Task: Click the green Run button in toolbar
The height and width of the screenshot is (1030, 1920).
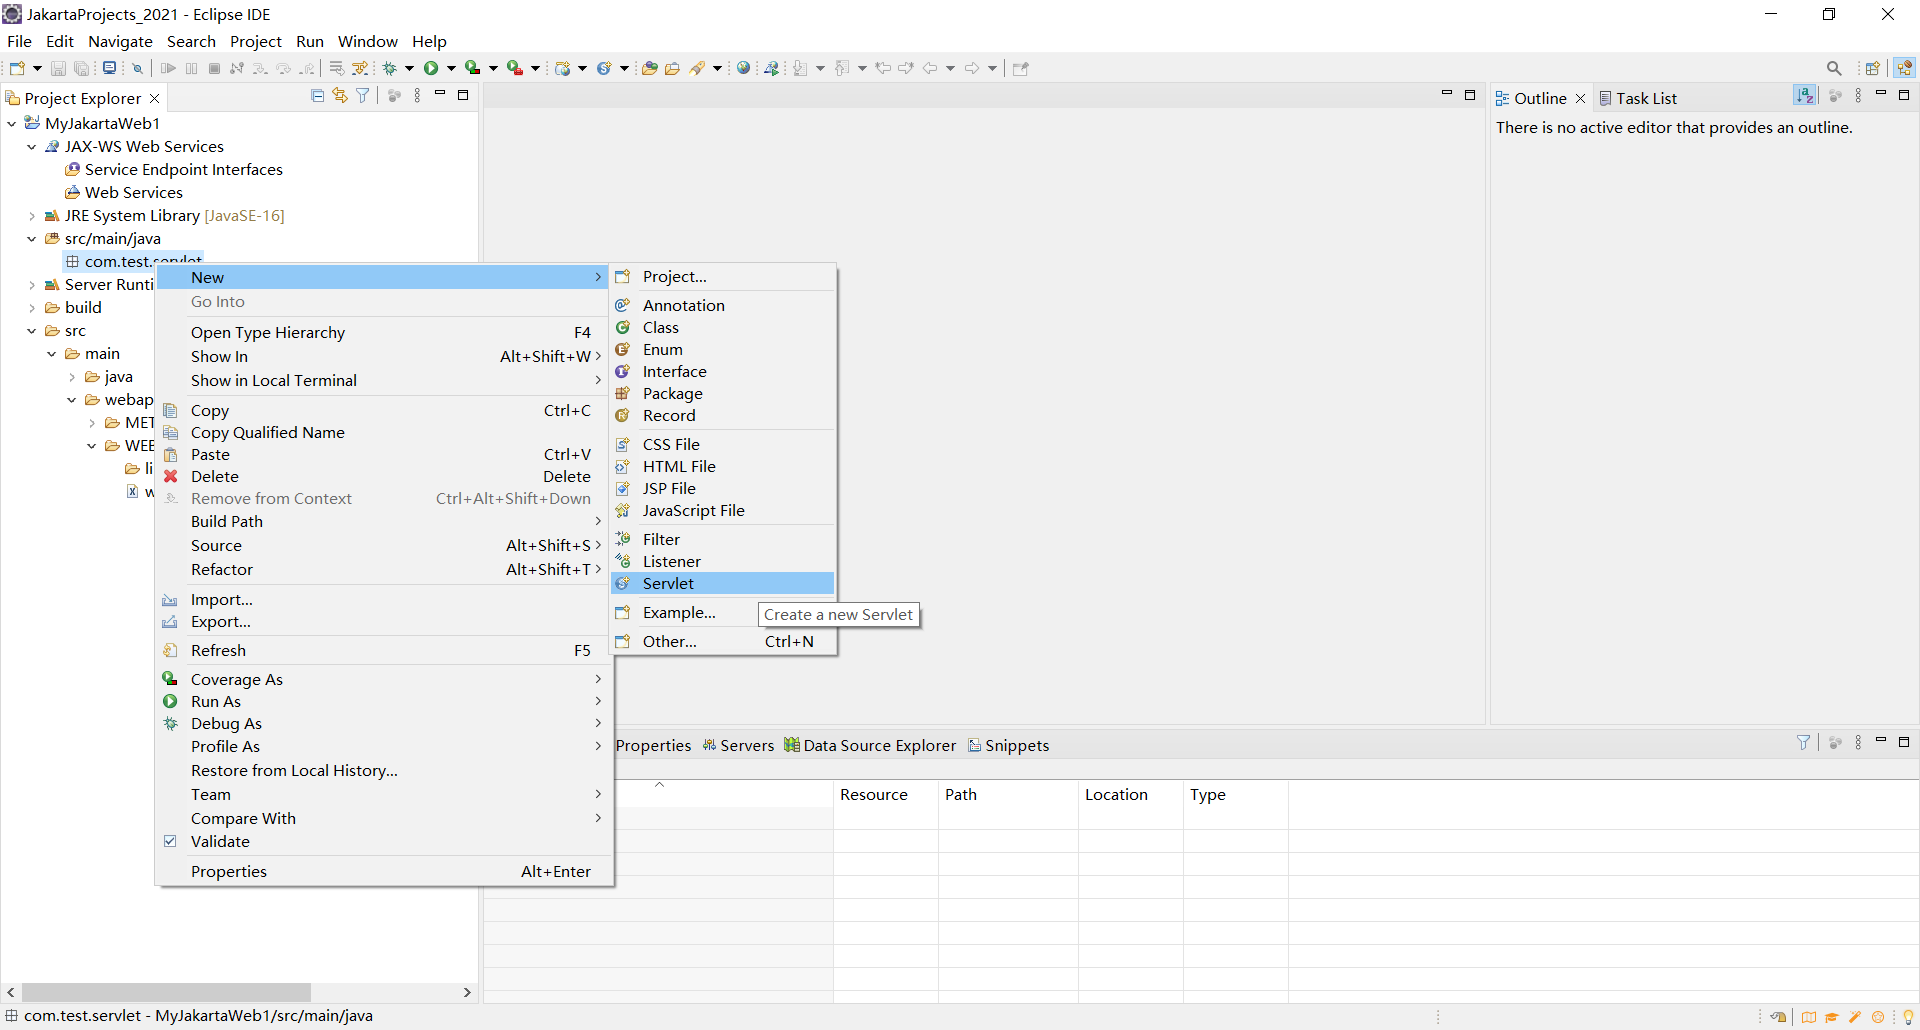Action: point(431,68)
